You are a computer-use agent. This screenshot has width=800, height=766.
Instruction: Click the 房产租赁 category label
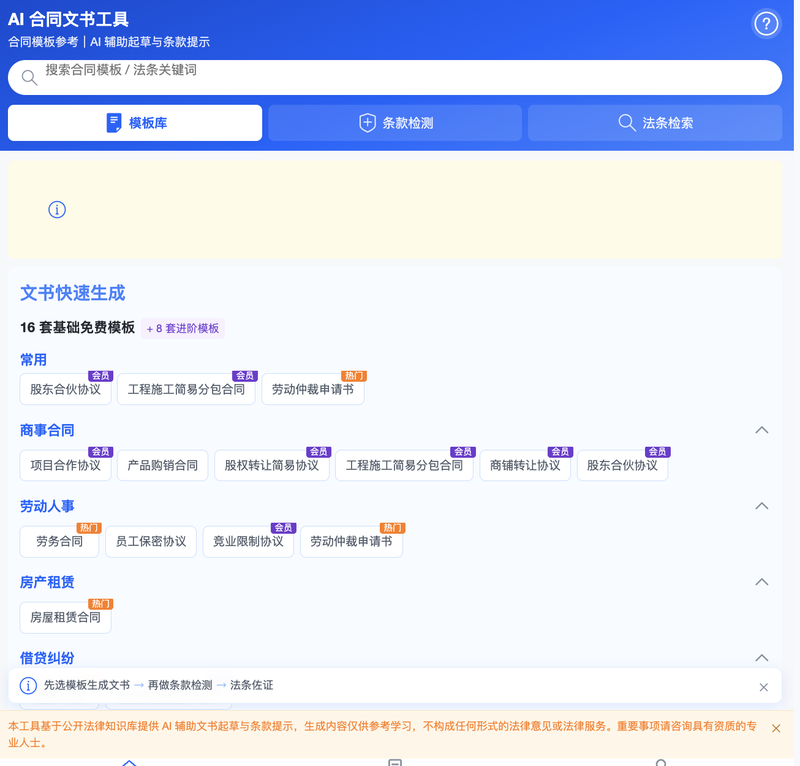pyautogui.click(x=47, y=582)
